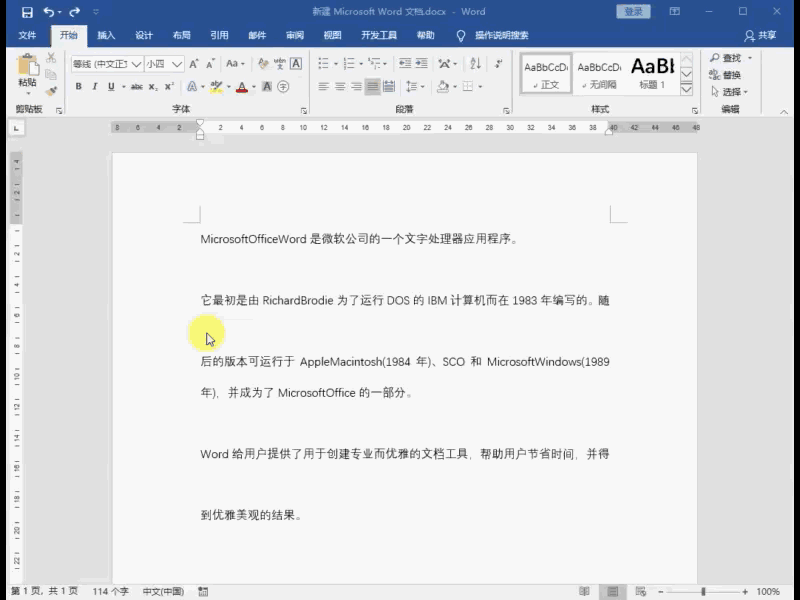The image size is (800, 600).
Task: Open borders dropdown arrow
Action: coord(480,87)
